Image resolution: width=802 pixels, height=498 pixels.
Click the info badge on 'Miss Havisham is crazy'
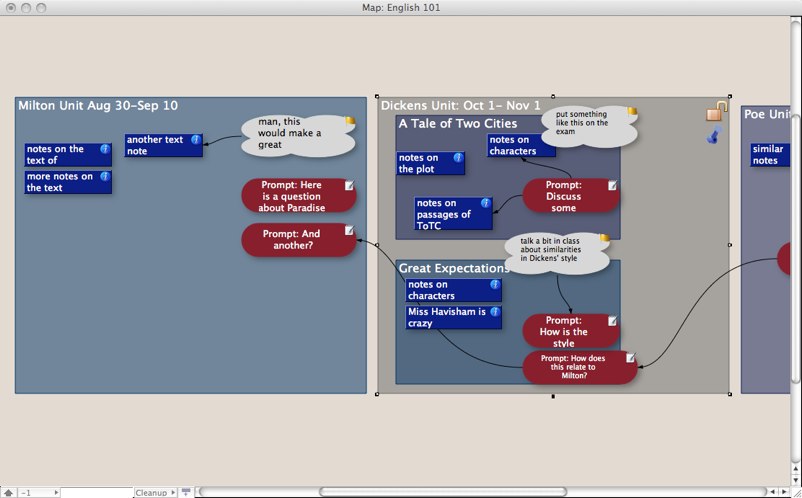point(495,311)
